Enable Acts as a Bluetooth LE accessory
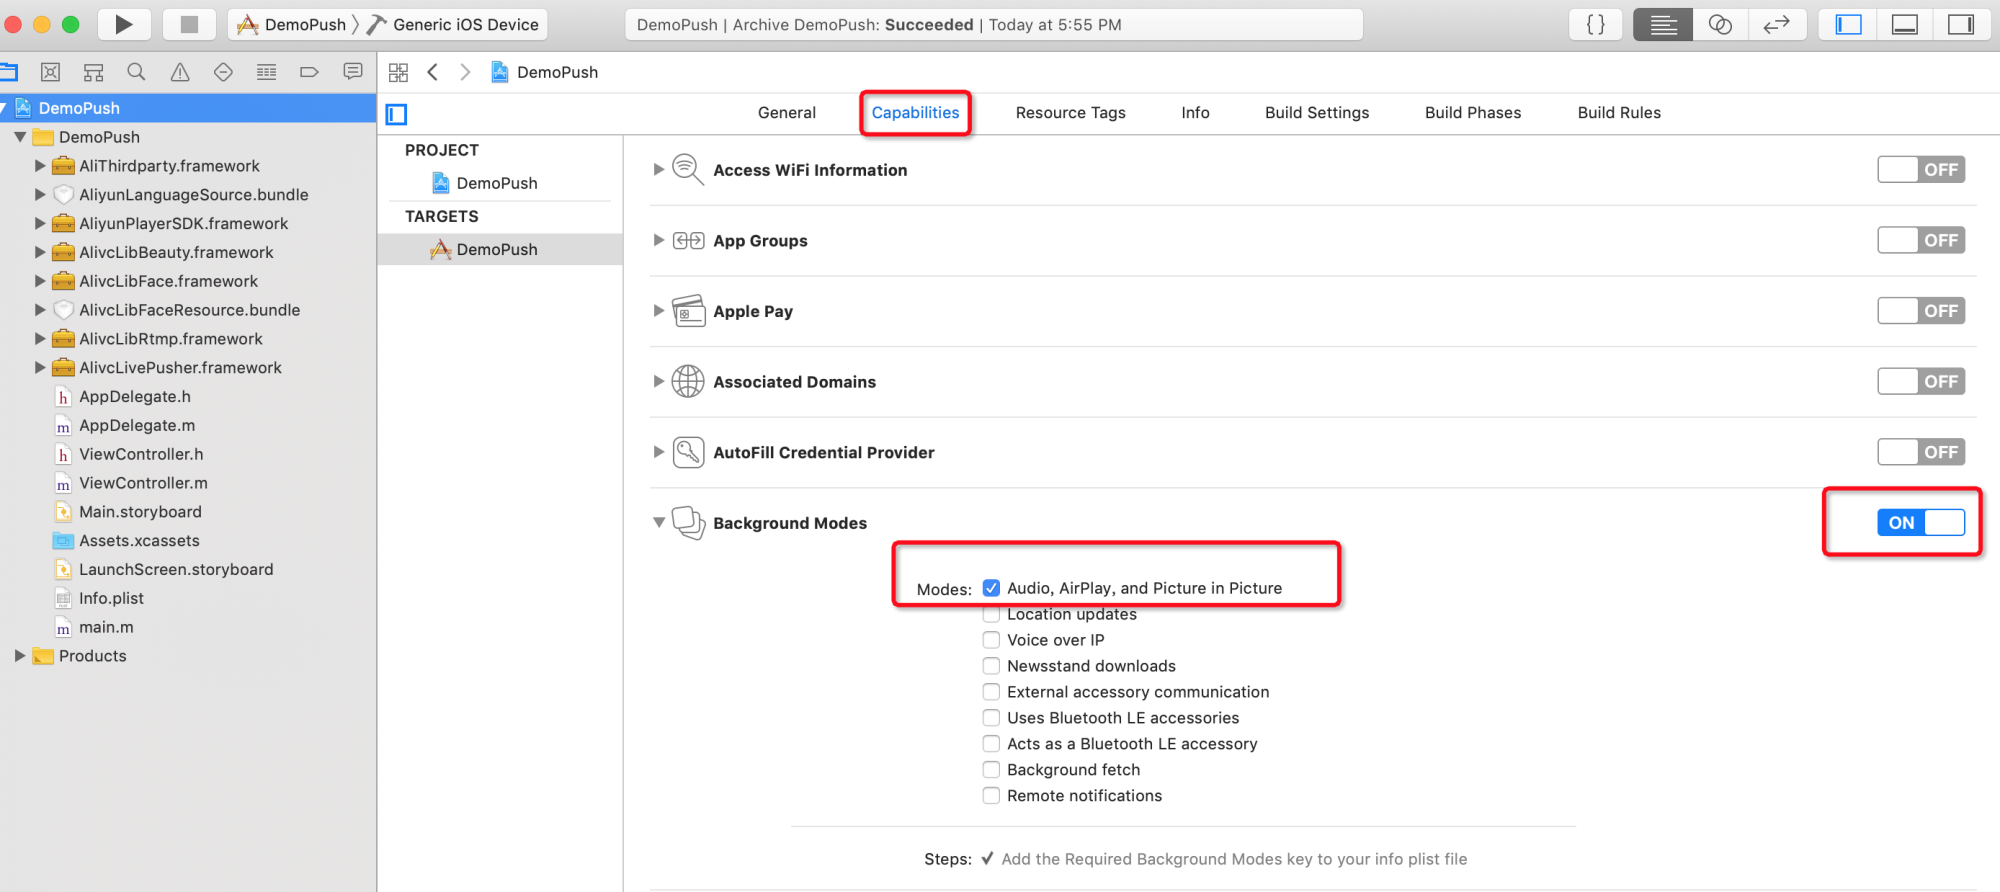The height and width of the screenshot is (892, 2000). (x=991, y=744)
